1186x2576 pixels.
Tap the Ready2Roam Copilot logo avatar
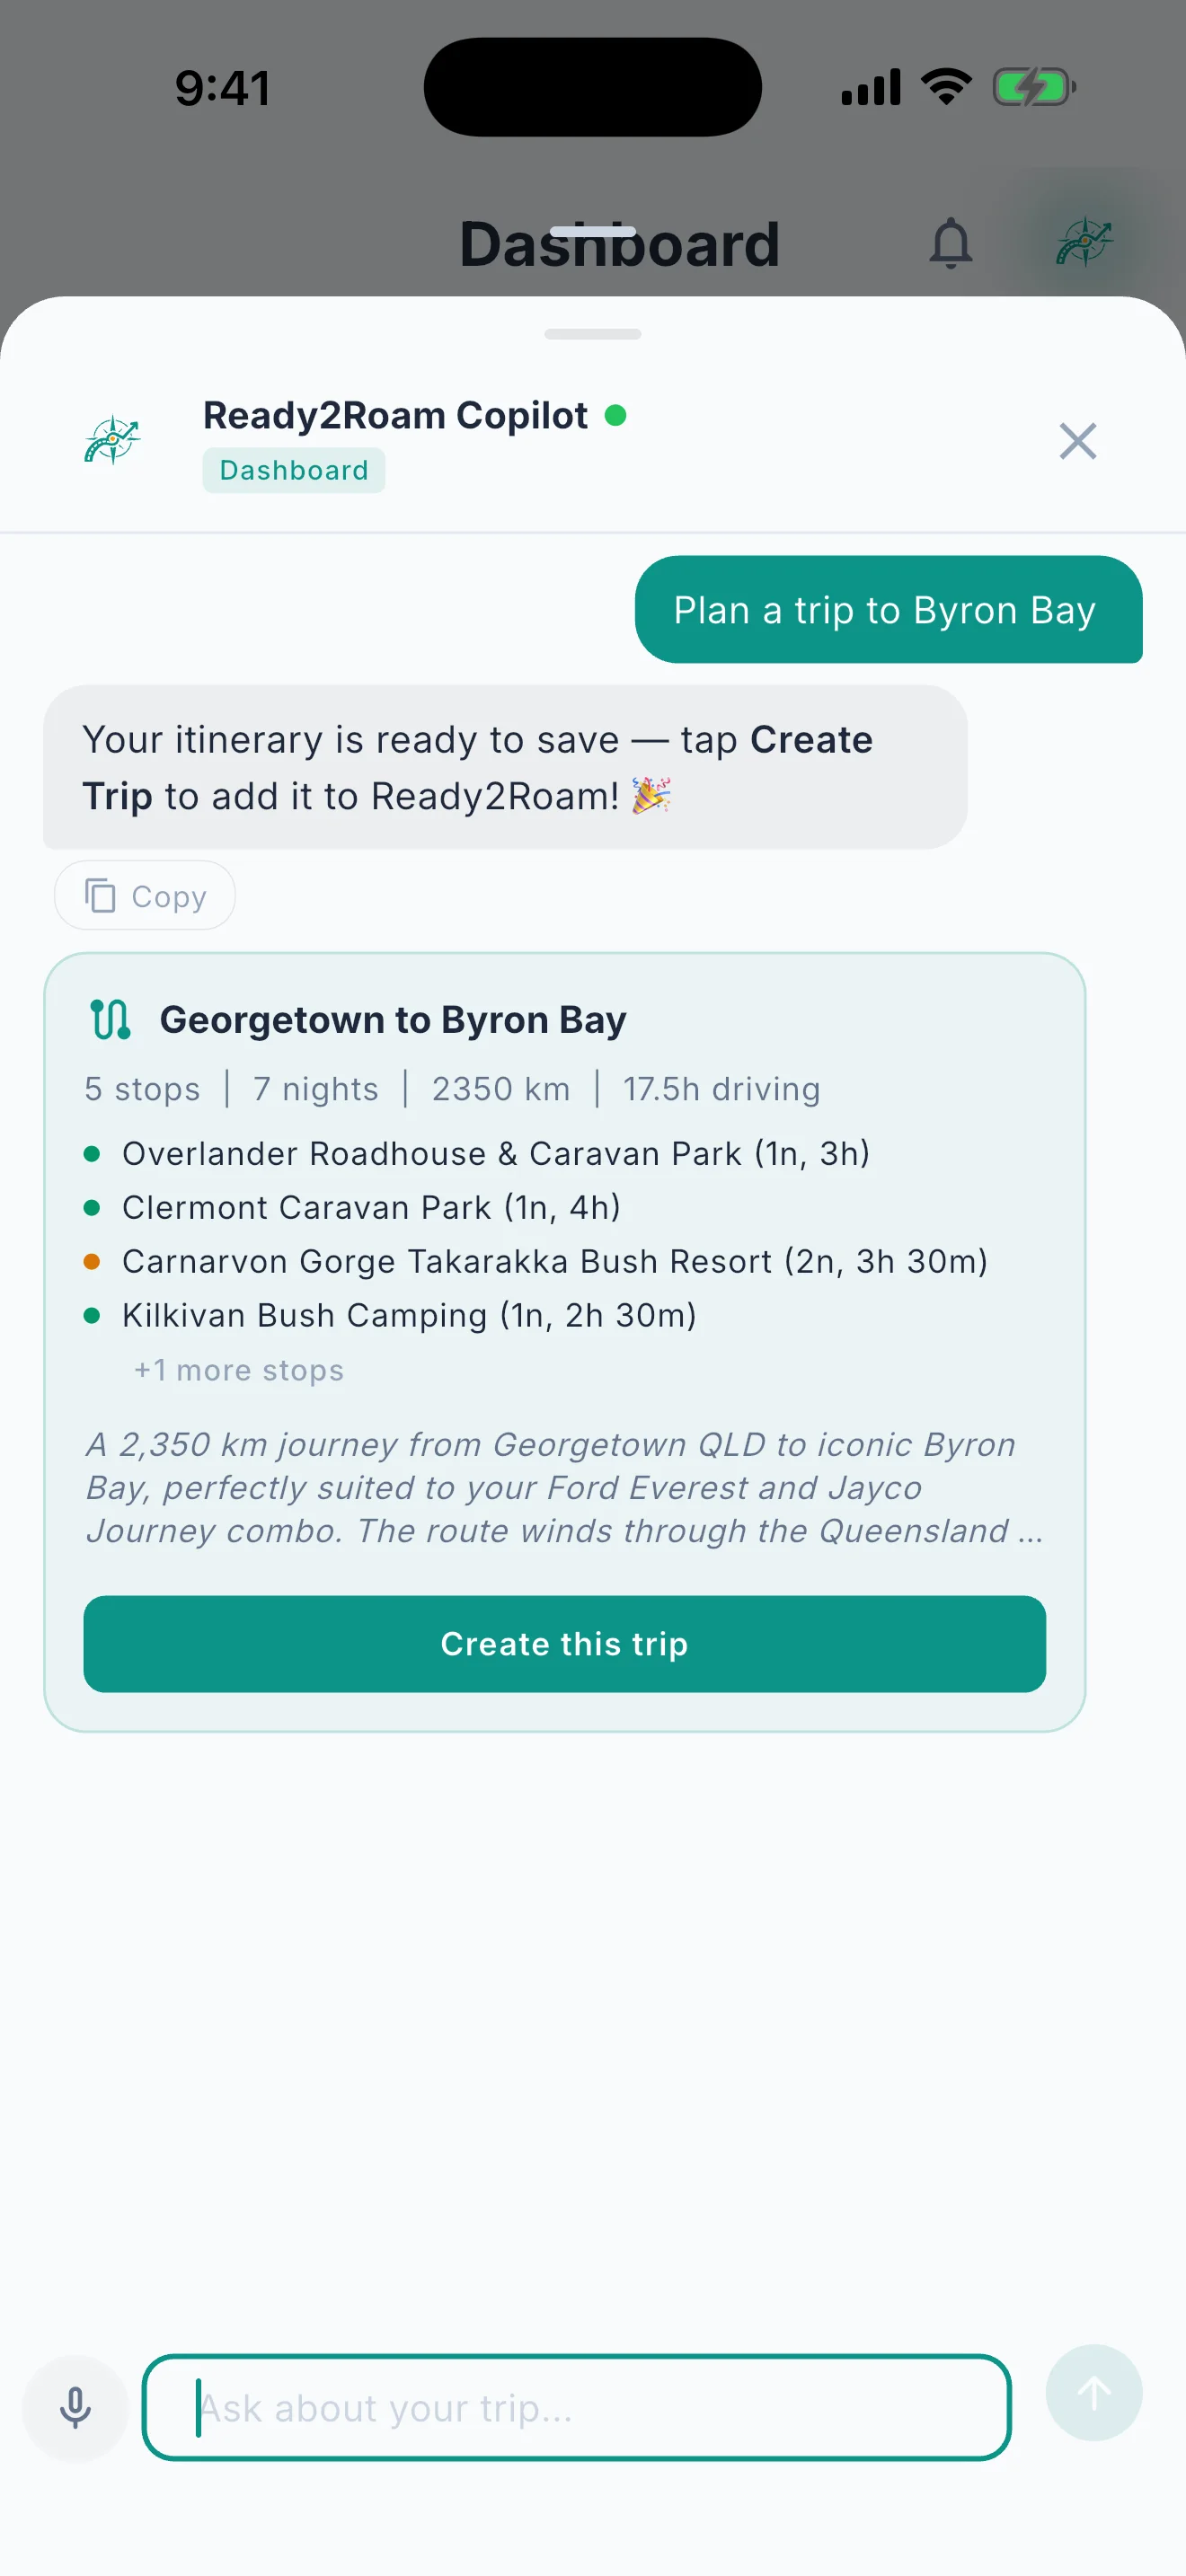coord(112,440)
